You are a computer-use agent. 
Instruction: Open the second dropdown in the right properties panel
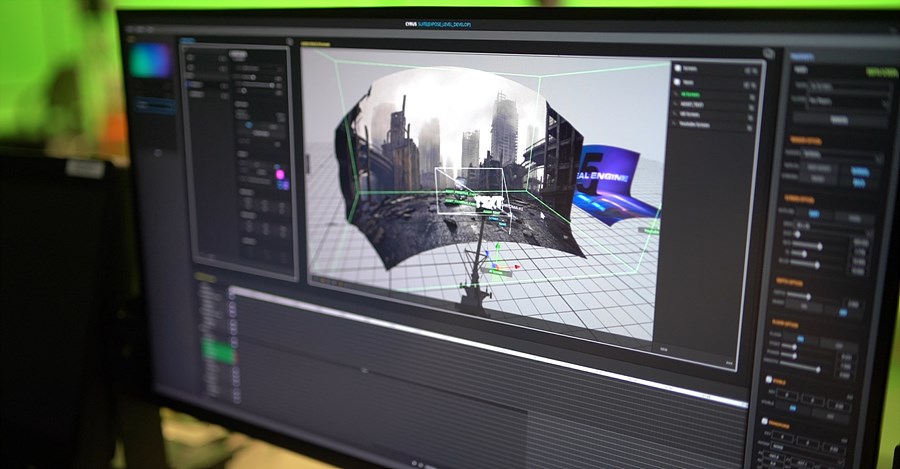tap(845, 102)
